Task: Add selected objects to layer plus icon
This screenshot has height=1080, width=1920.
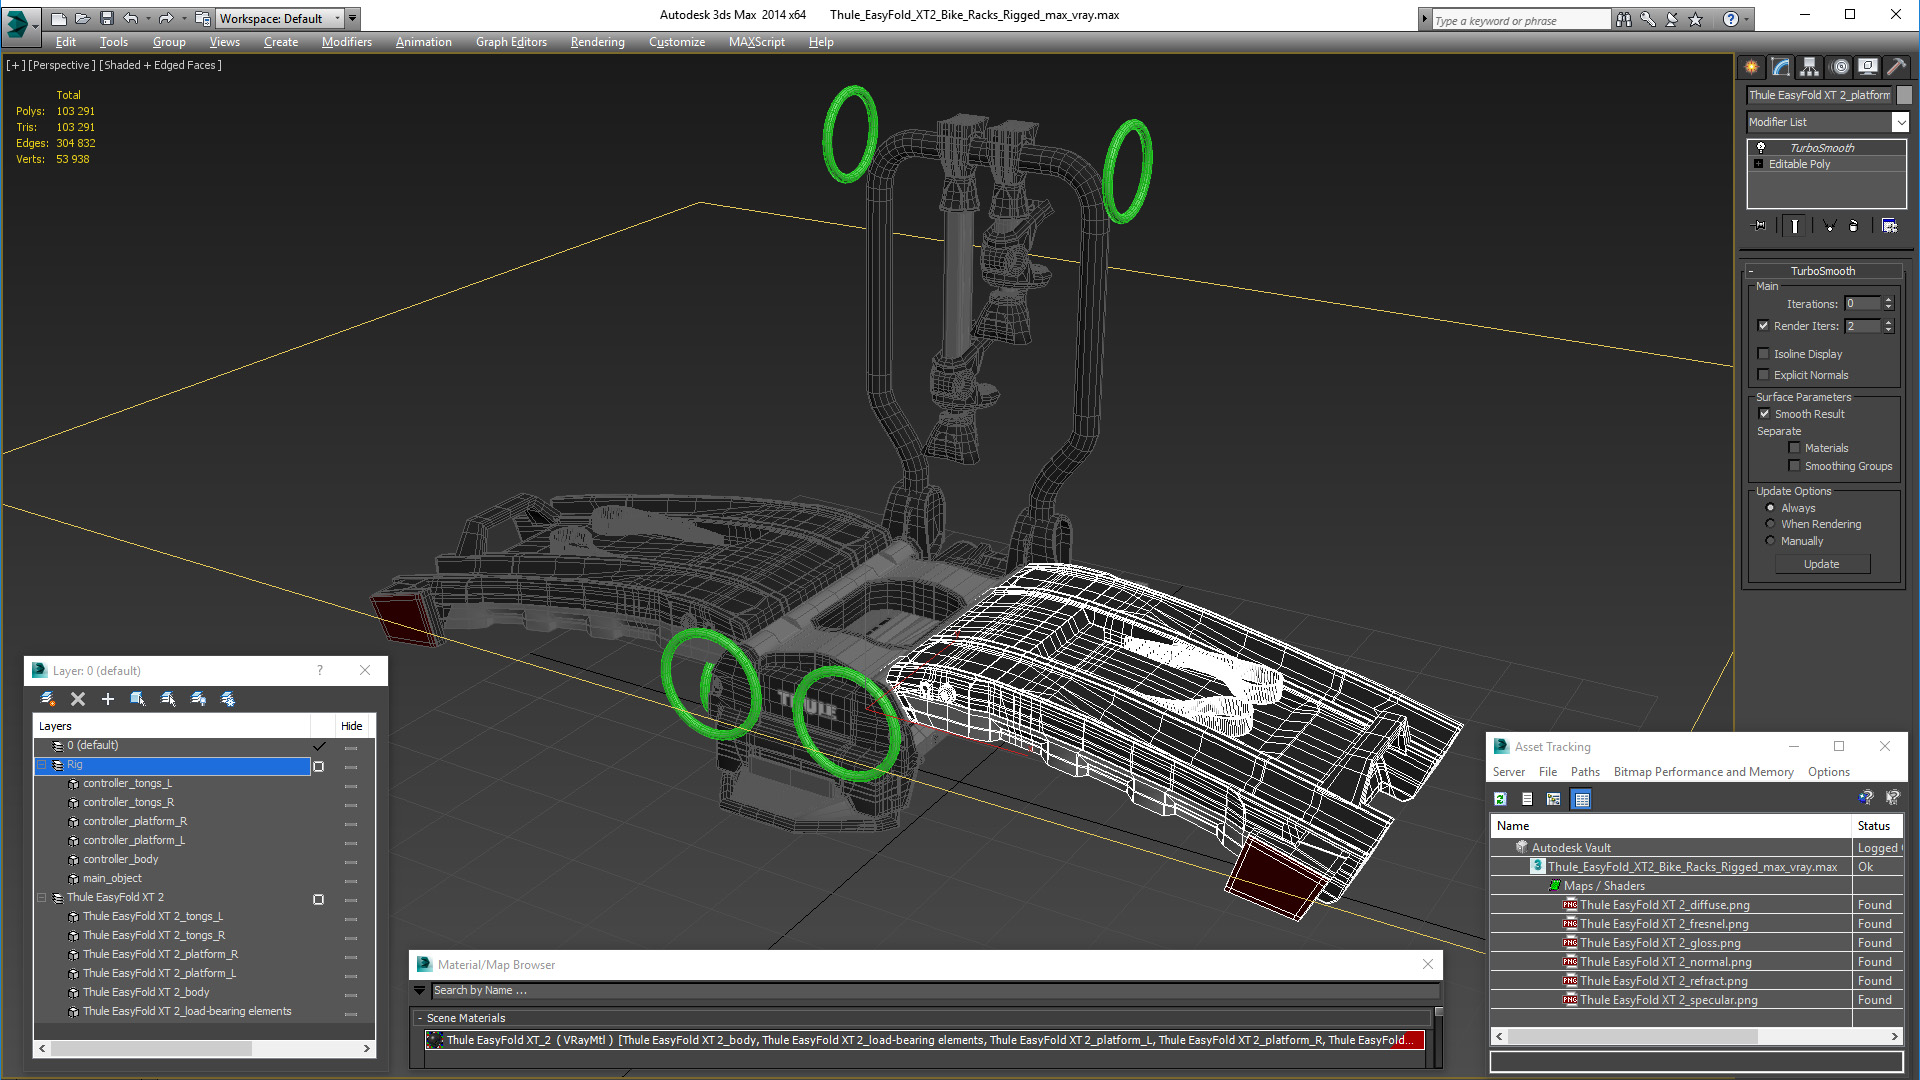Action: point(108,699)
